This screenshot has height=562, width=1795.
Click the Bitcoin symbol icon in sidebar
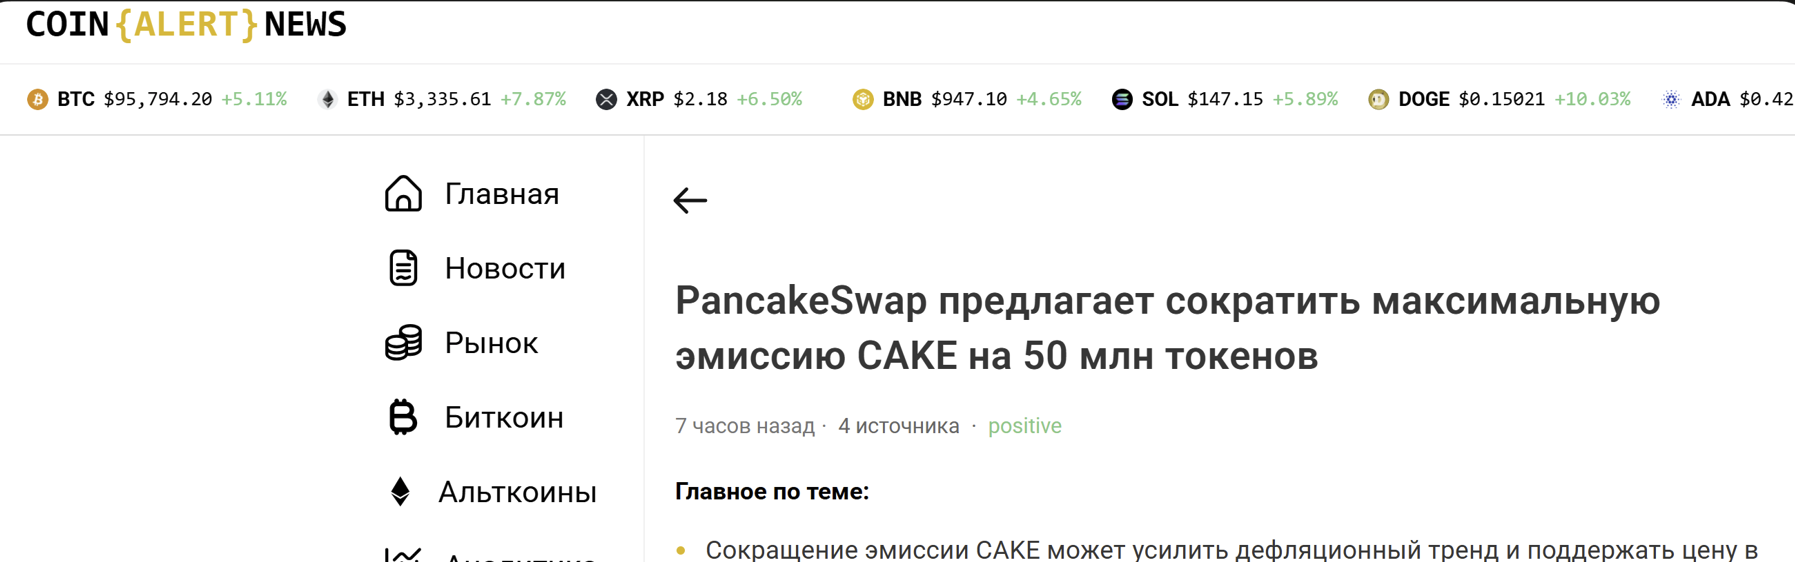click(402, 417)
